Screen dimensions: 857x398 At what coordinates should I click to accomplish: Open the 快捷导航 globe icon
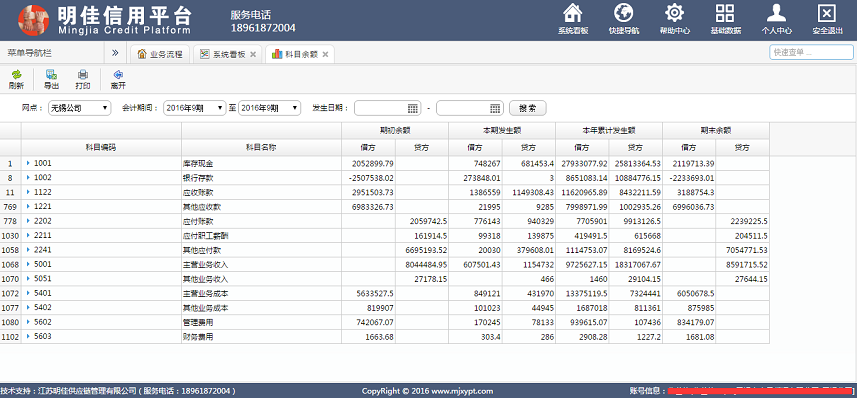pos(624,19)
